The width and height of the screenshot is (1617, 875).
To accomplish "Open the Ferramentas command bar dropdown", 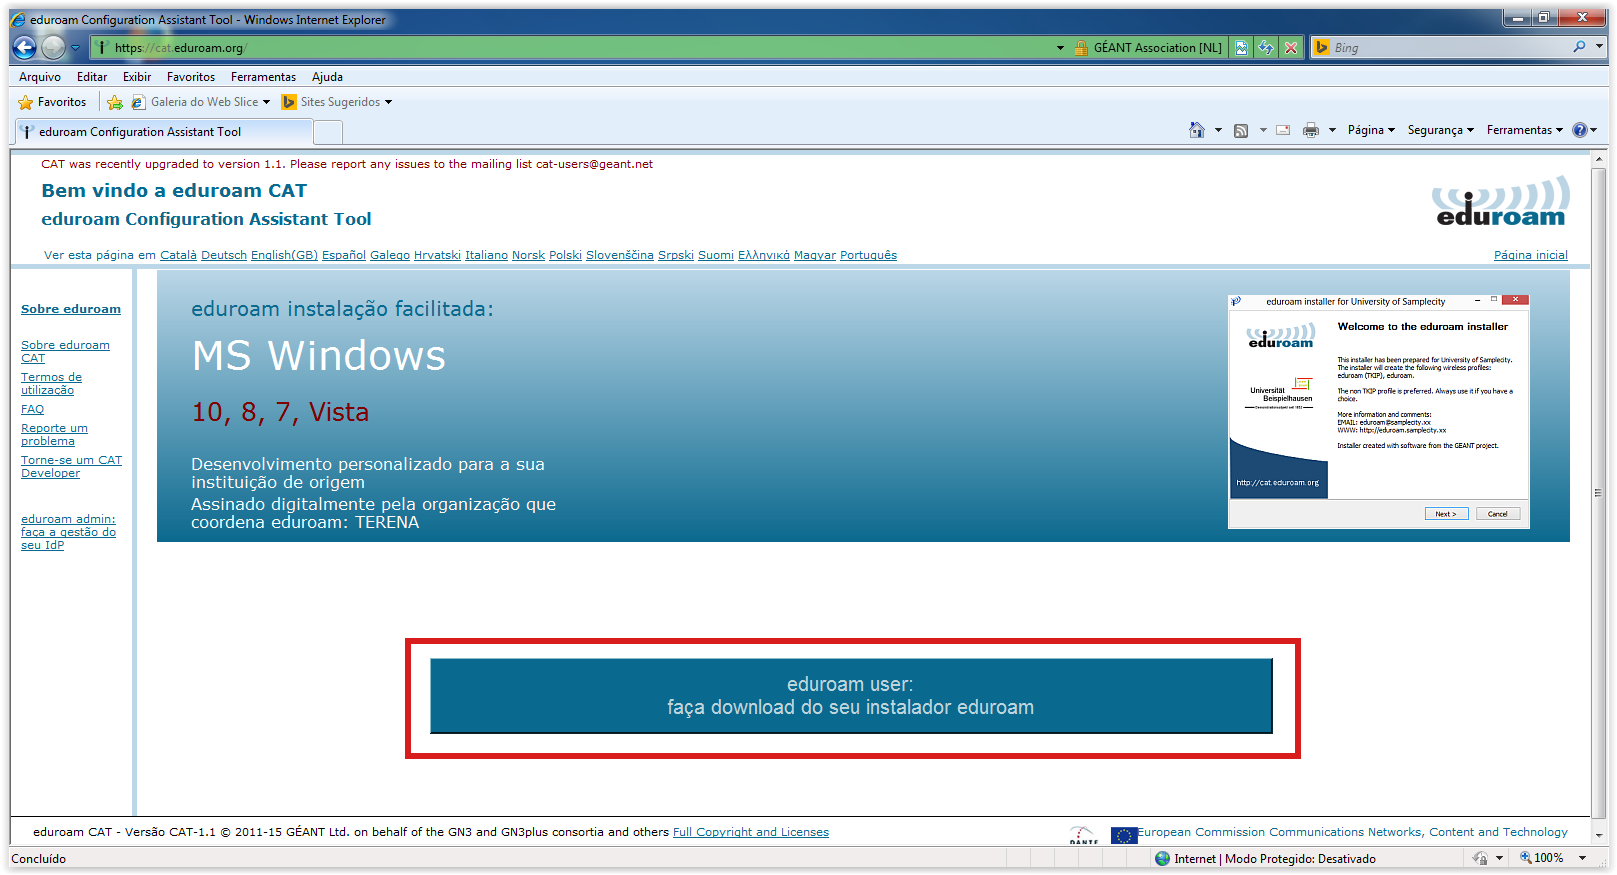I will [x=1525, y=130].
